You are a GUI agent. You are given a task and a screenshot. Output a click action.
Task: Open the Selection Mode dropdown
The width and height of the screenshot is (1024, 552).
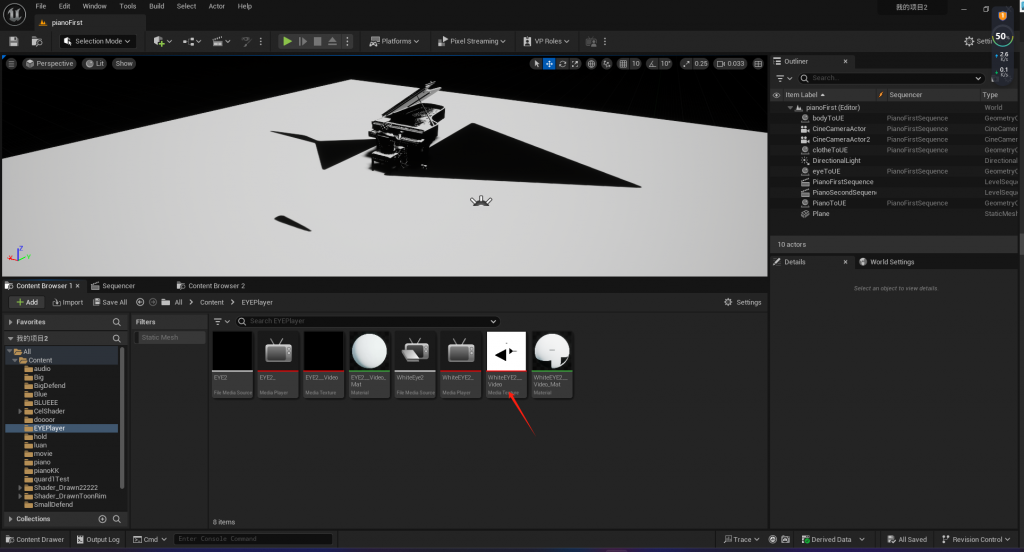[98, 41]
